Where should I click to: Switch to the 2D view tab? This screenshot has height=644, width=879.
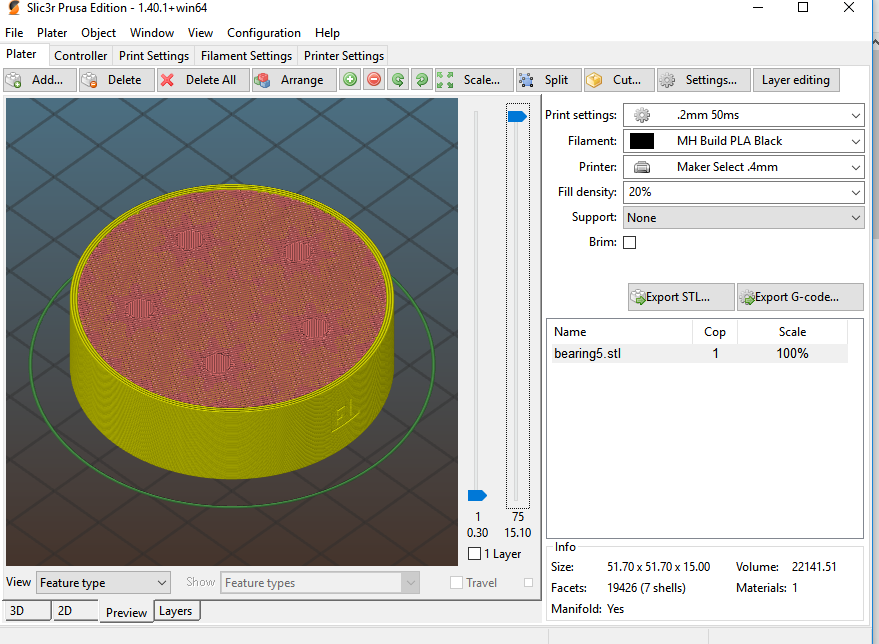75,610
